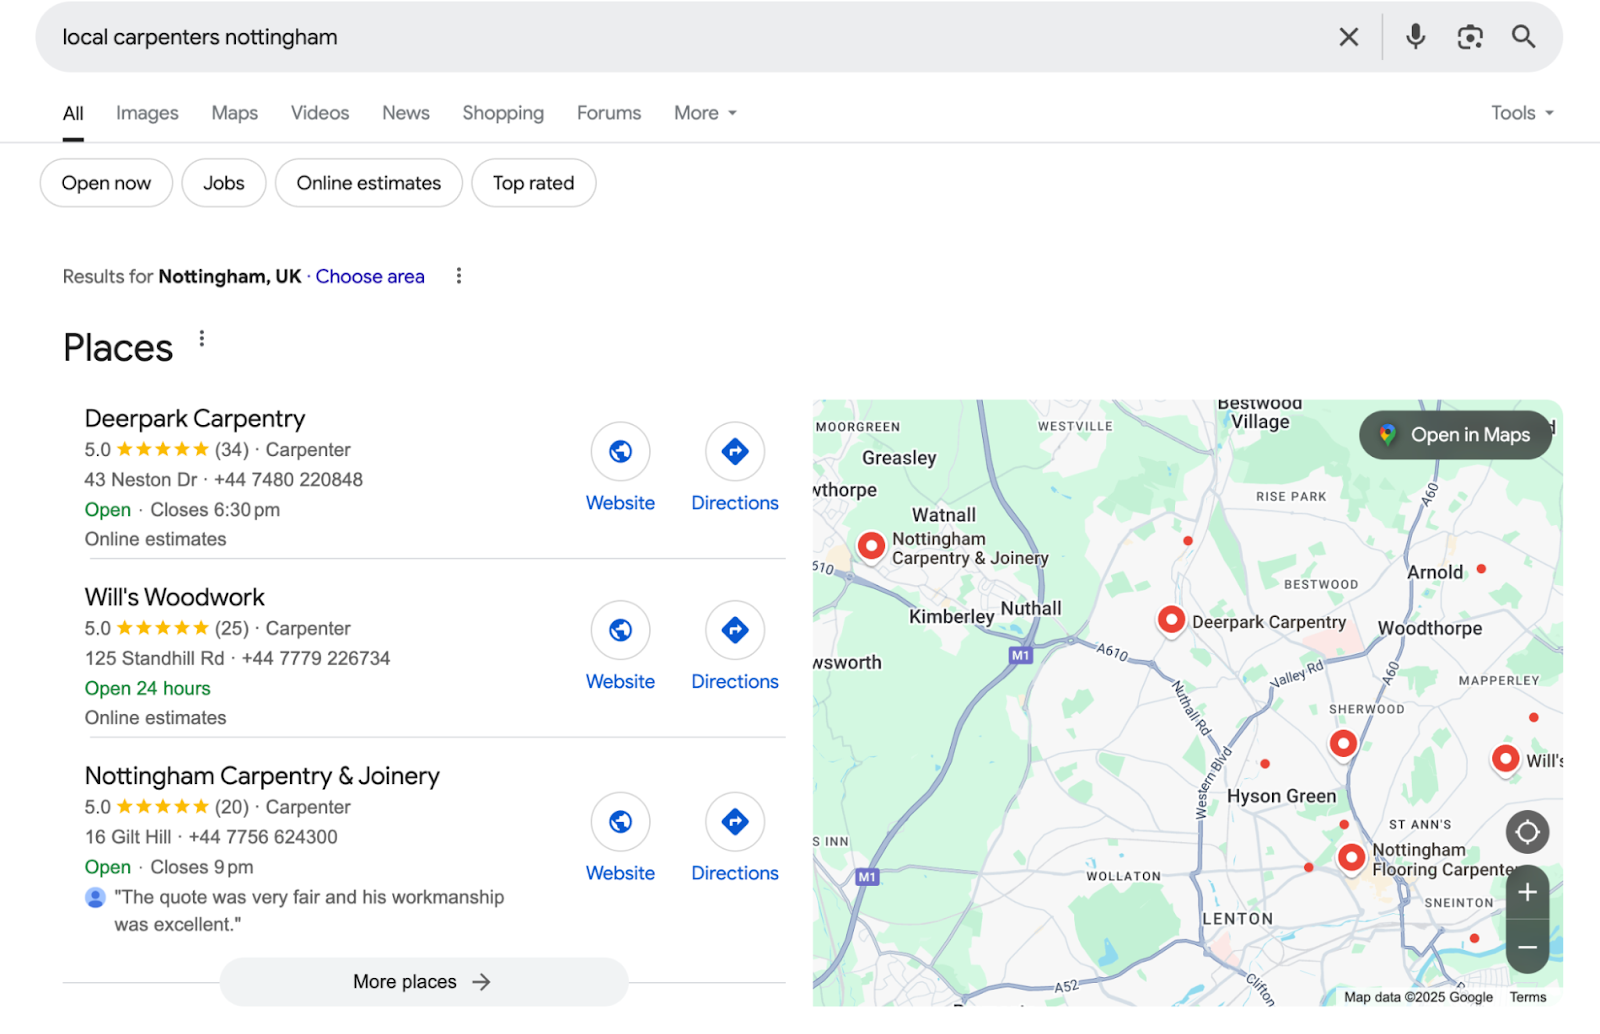Open the globe Website icon for Deerpark Carpentry
The height and width of the screenshot is (1034, 1600).
620,451
